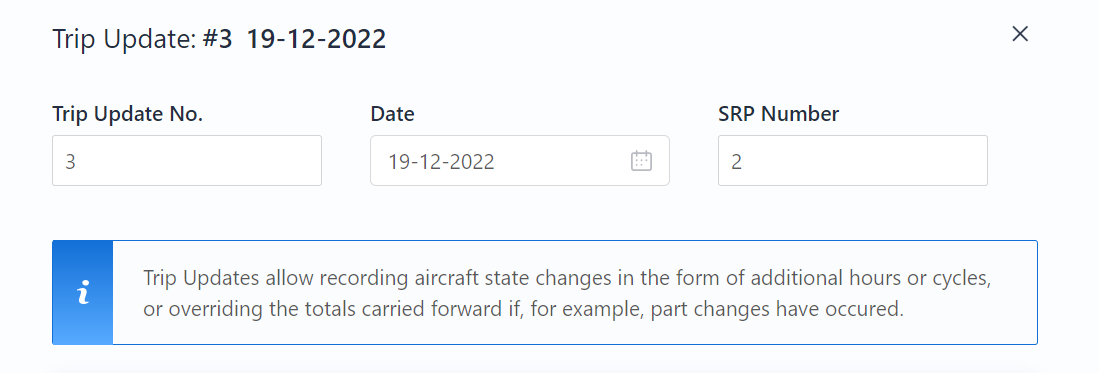Image resolution: width=1099 pixels, height=373 pixels.
Task: Click the 'SRP Number' field label
Action: 779,114
